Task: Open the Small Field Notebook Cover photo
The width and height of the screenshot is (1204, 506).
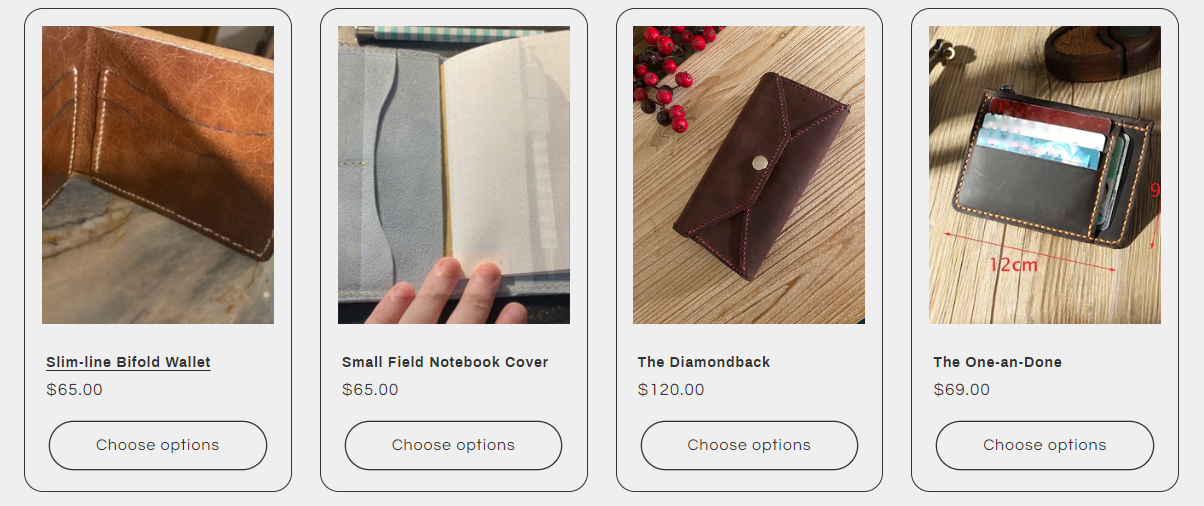Action: (454, 175)
